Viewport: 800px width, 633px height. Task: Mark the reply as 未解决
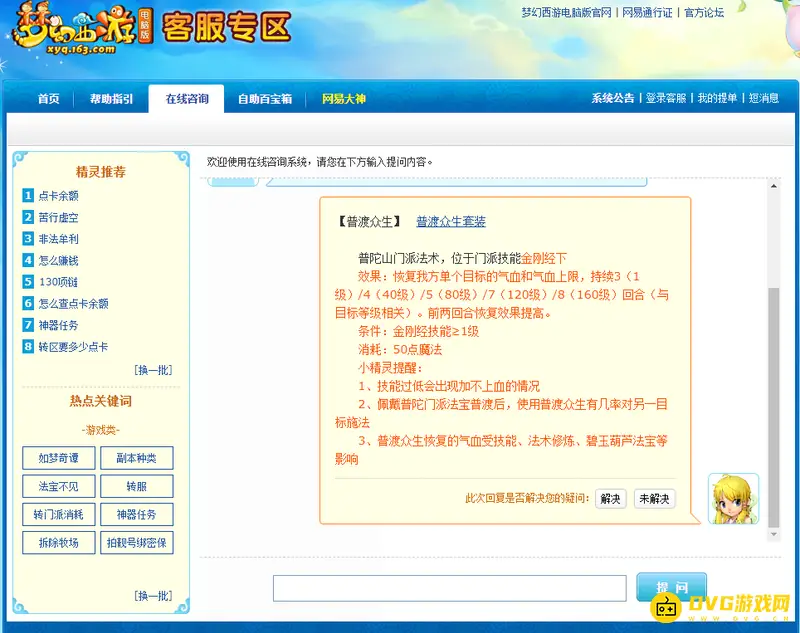(x=655, y=498)
